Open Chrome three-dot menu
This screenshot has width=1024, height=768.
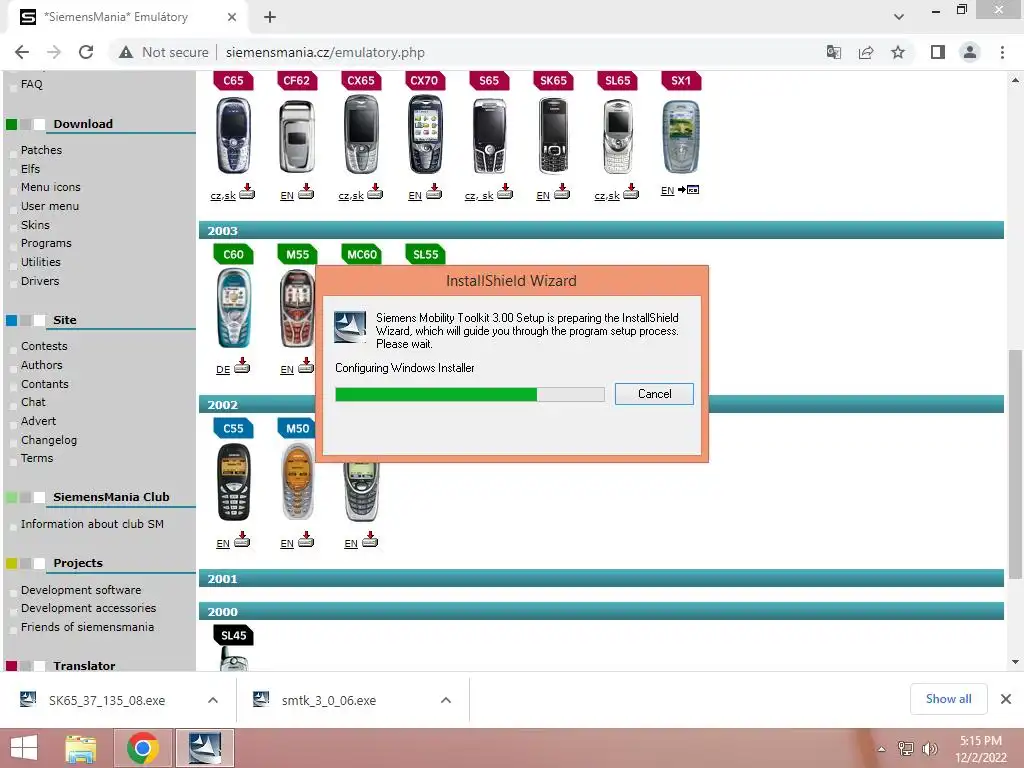click(x=1002, y=52)
